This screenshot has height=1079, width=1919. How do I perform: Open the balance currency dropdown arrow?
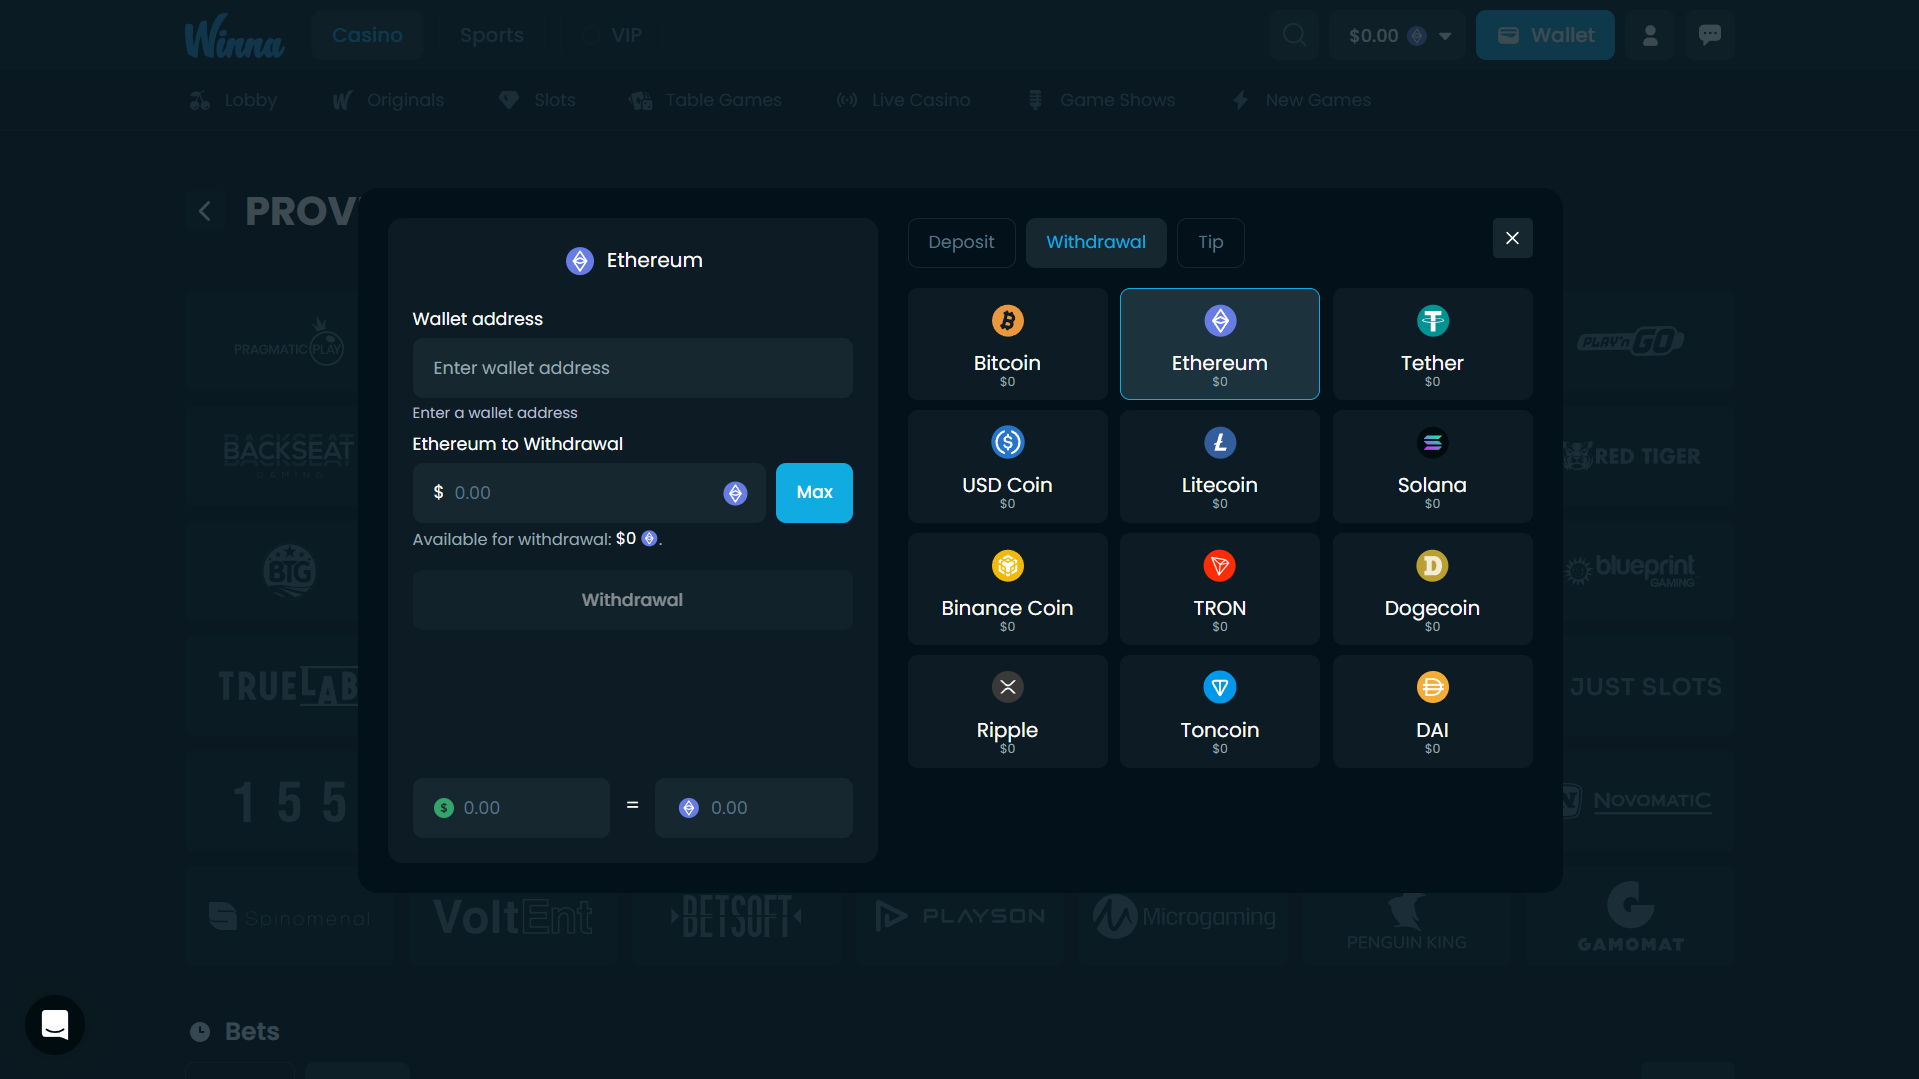click(x=1445, y=36)
